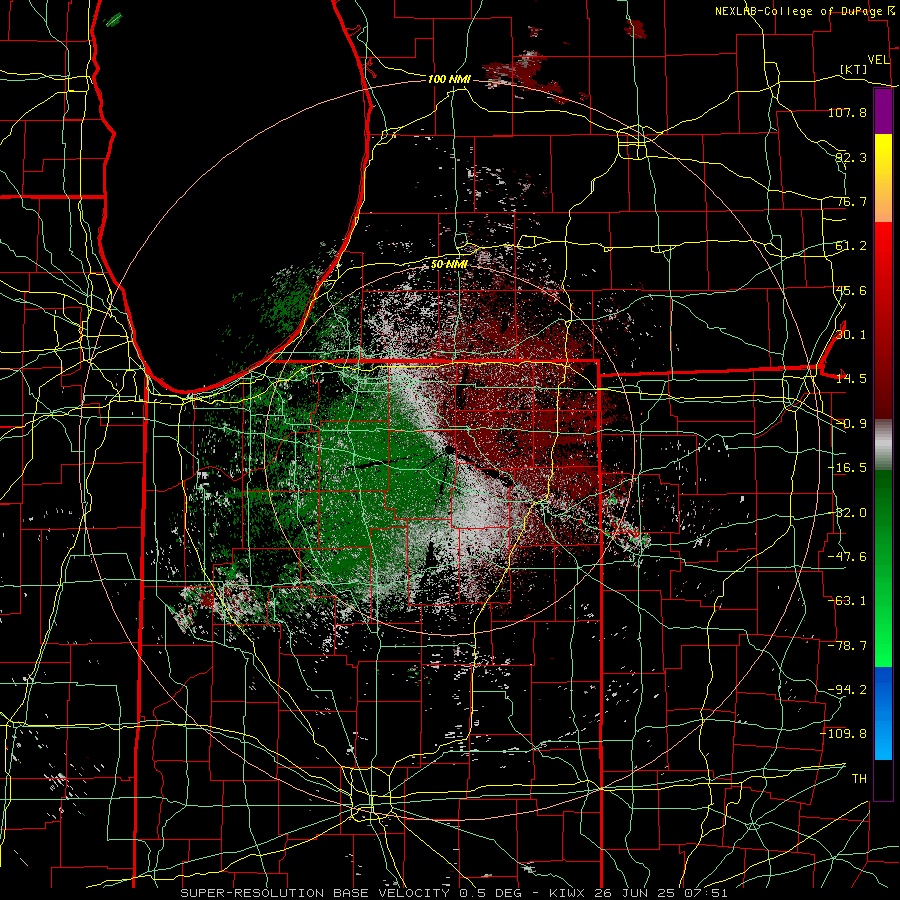
Task: Select the -109.8 velocity scale value
Action: coord(844,734)
